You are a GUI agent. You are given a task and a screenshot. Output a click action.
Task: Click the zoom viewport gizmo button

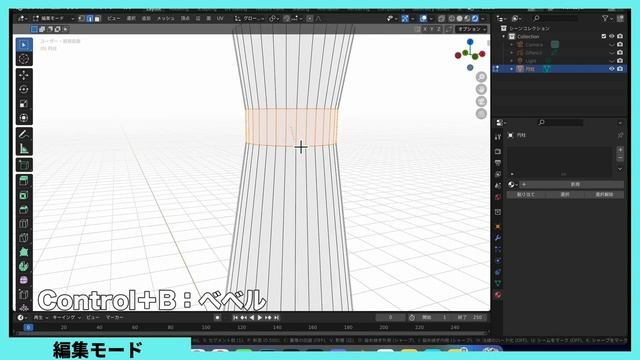coord(482,77)
